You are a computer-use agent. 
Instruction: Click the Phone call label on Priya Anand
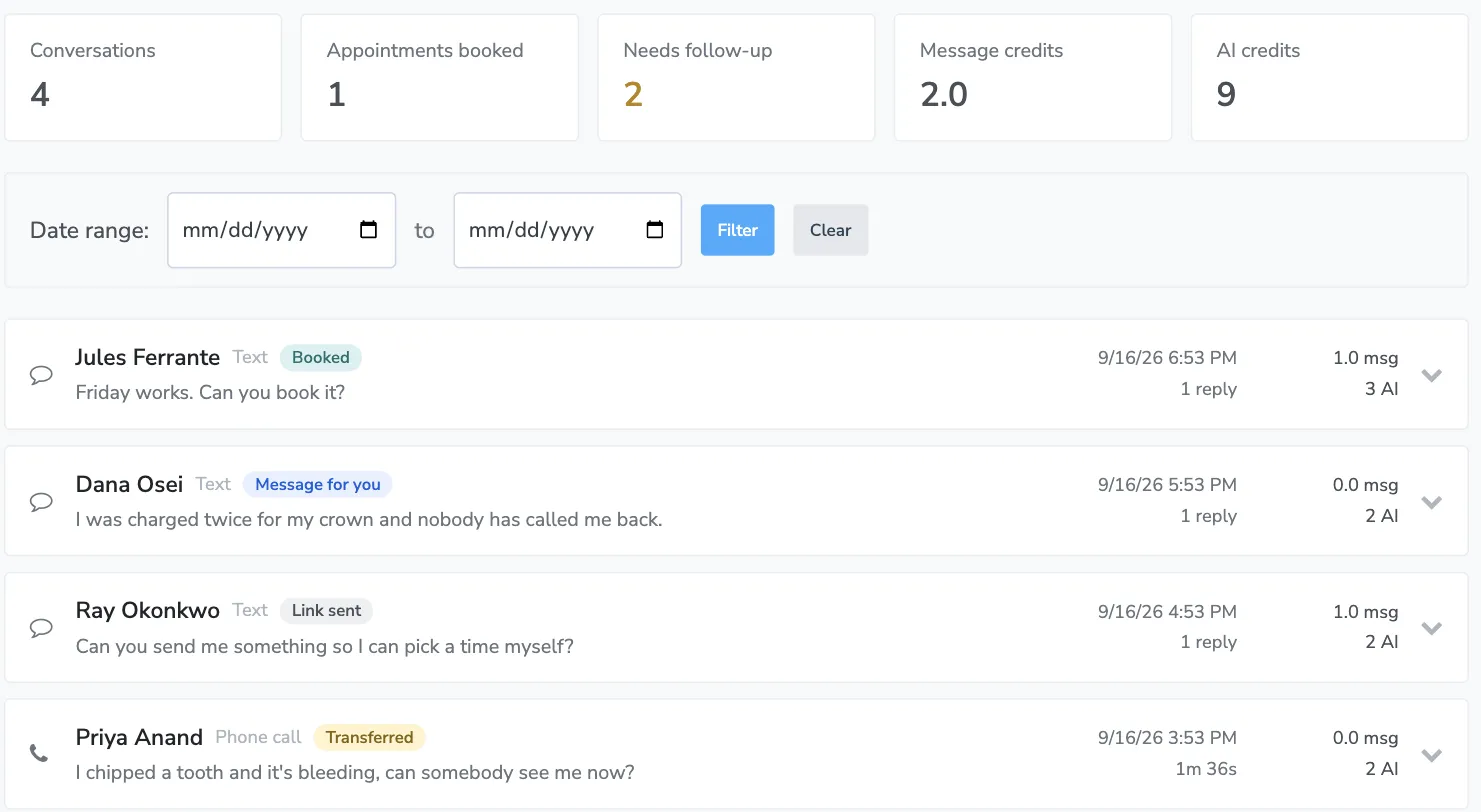tap(258, 737)
